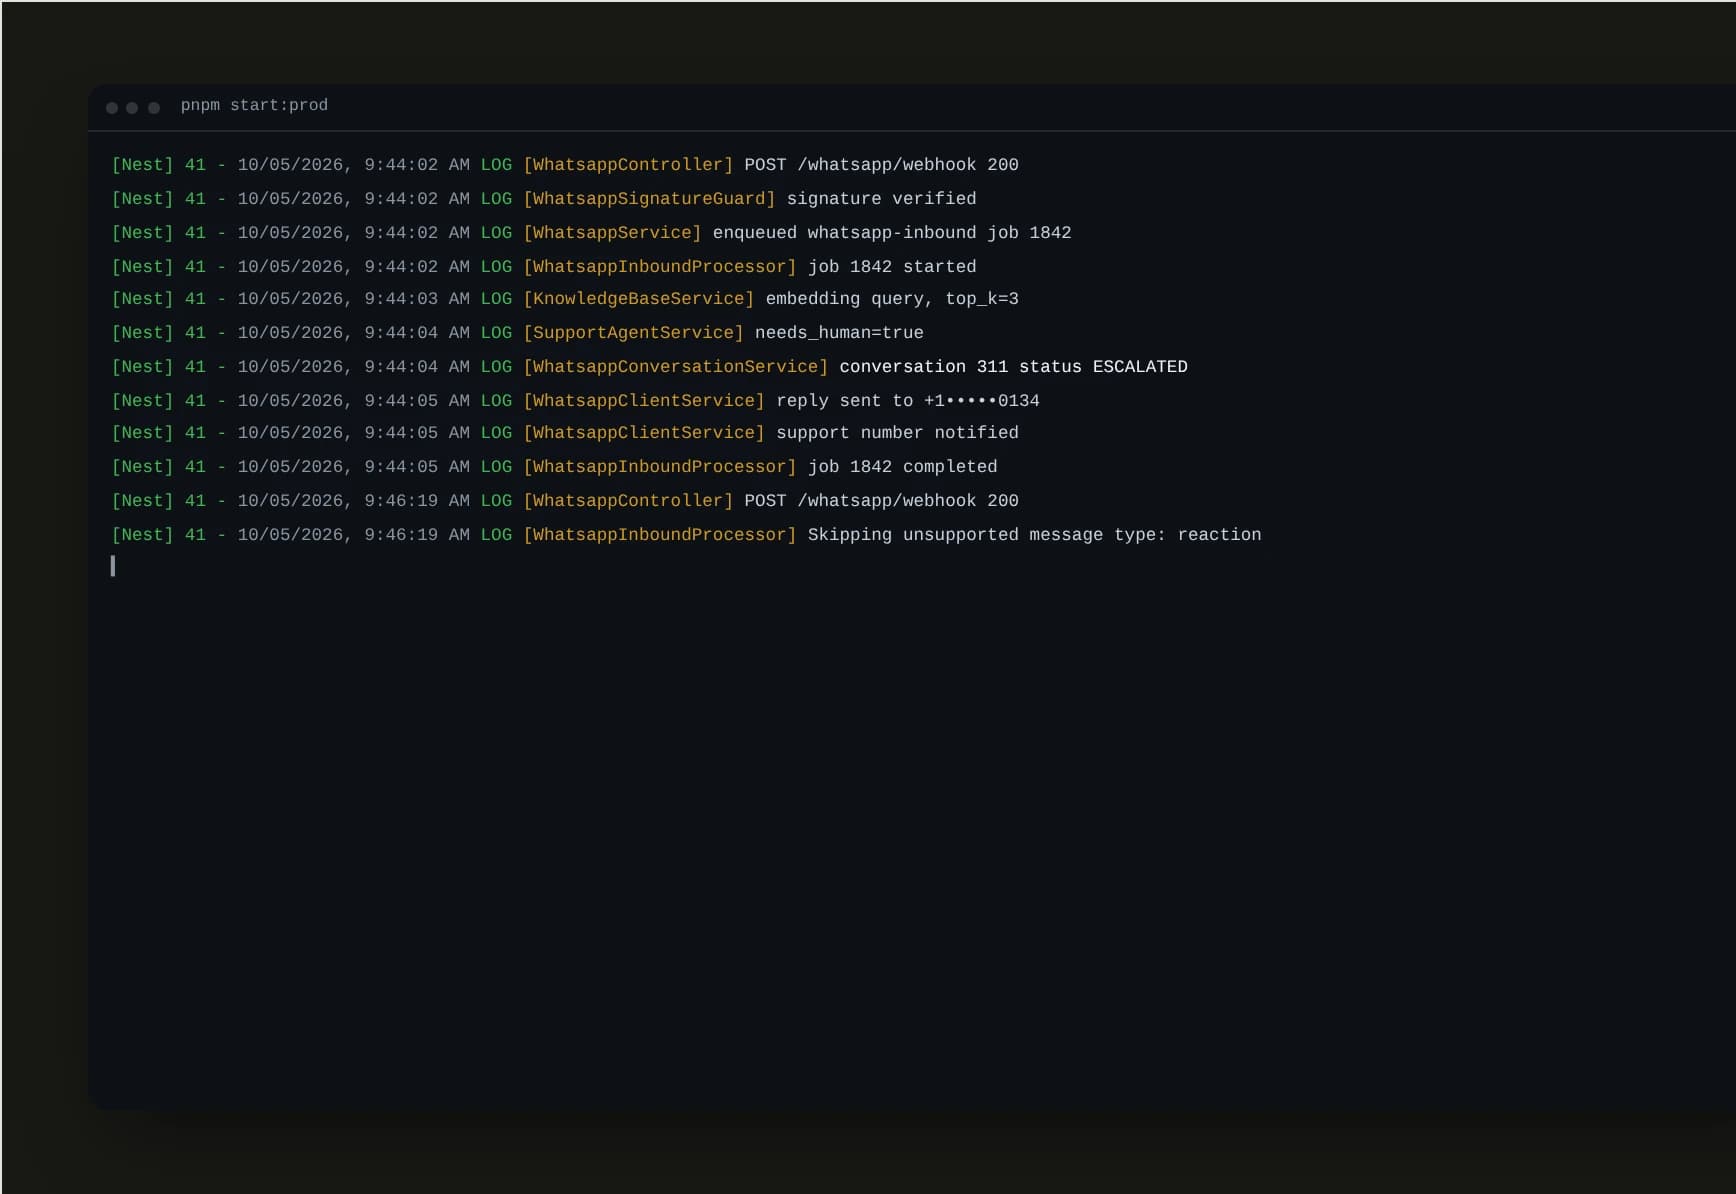The width and height of the screenshot is (1736, 1194).
Task: Click the 'job 1842 completed' message
Action: click(902, 467)
